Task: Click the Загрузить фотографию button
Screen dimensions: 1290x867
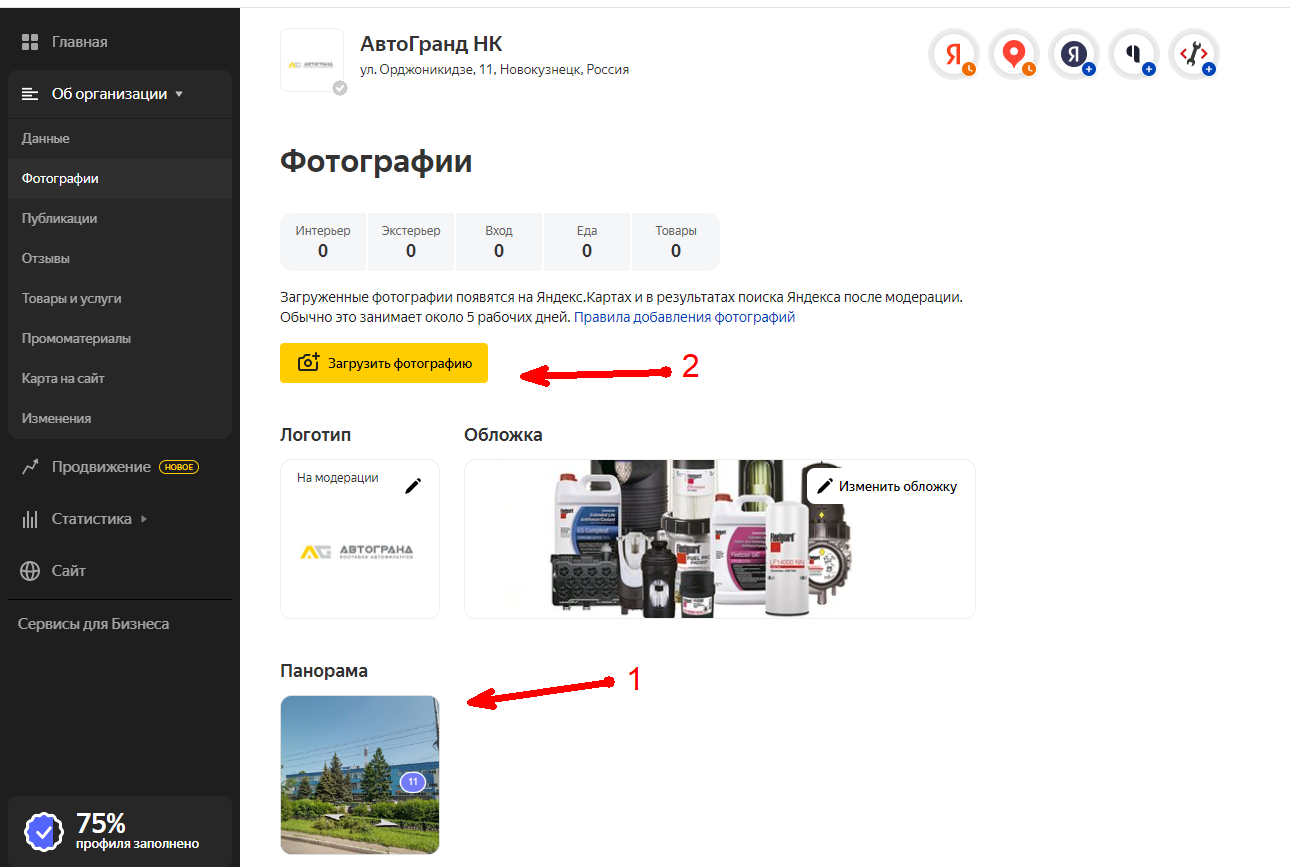Action: [x=384, y=363]
